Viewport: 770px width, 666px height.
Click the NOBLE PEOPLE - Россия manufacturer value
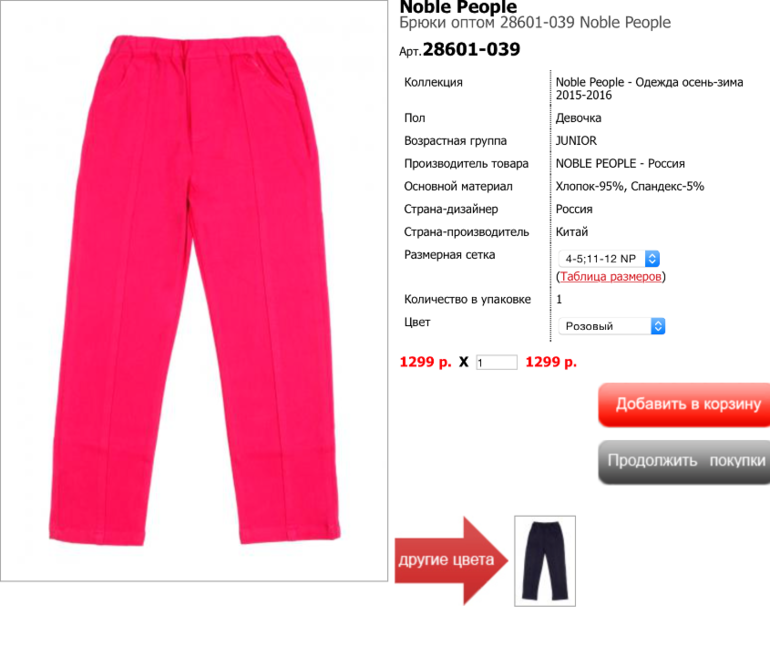(620, 164)
